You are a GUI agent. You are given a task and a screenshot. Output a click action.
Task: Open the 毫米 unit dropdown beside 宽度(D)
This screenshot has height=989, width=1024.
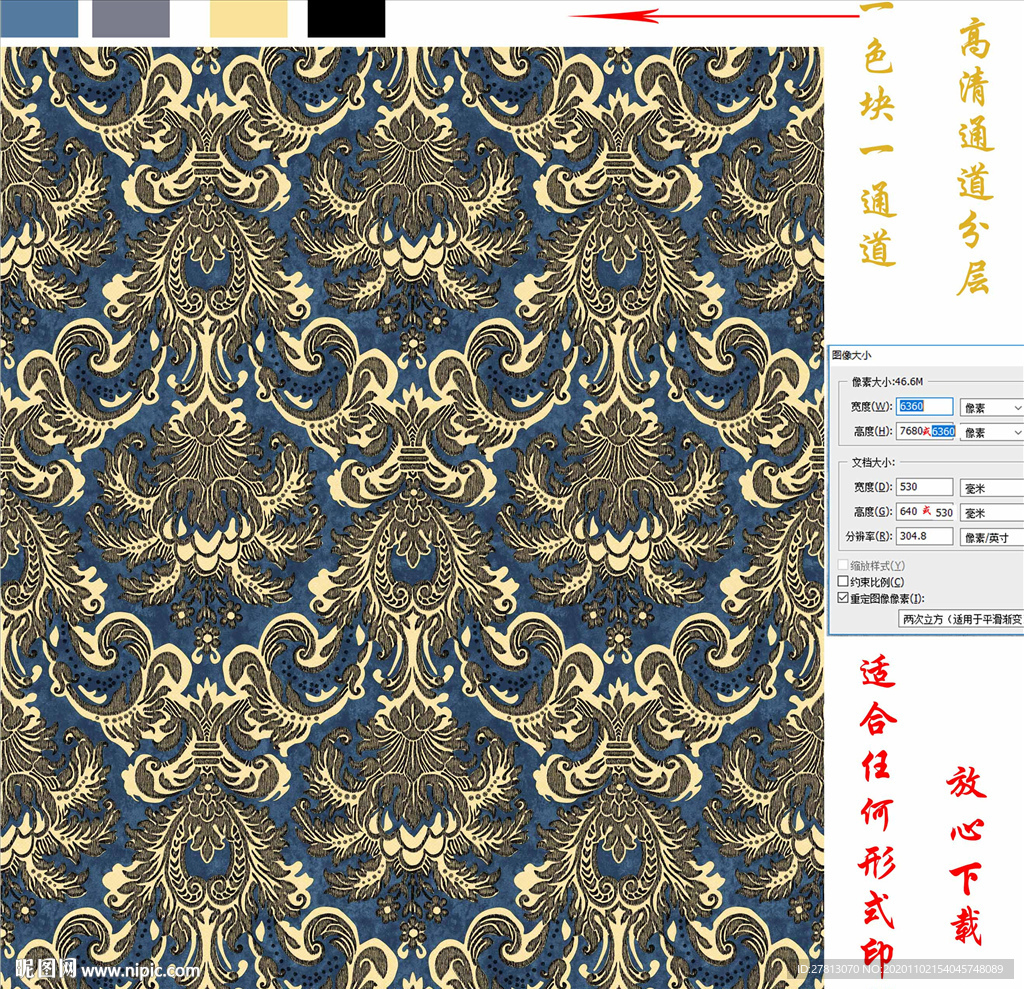tap(991, 488)
